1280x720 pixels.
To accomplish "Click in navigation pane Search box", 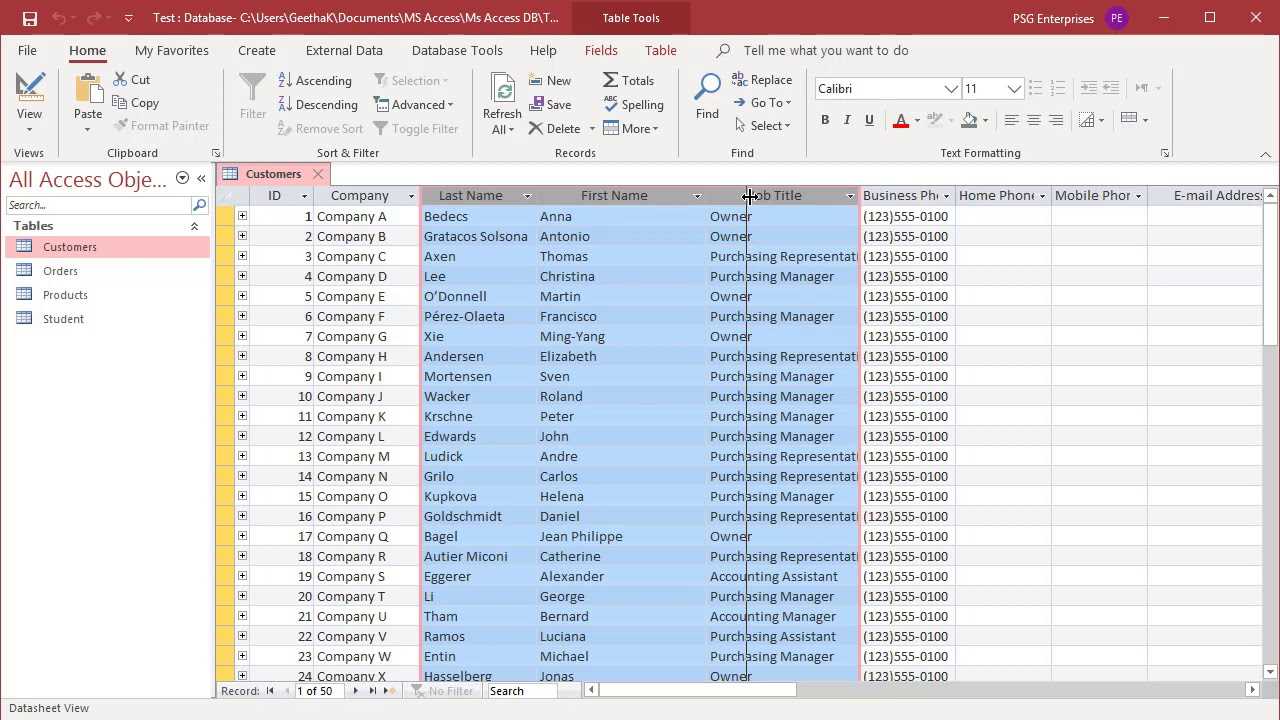I will click(x=98, y=205).
